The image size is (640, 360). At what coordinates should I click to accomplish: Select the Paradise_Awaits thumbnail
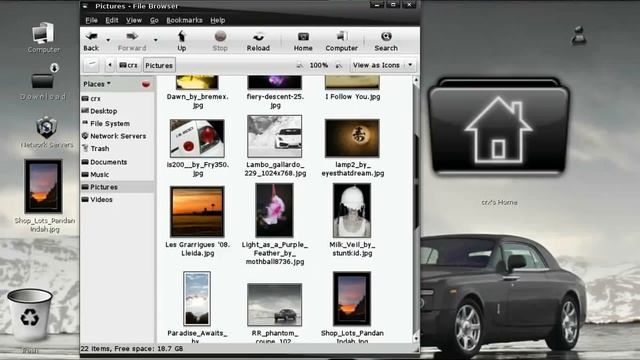(x=197, y=299)
